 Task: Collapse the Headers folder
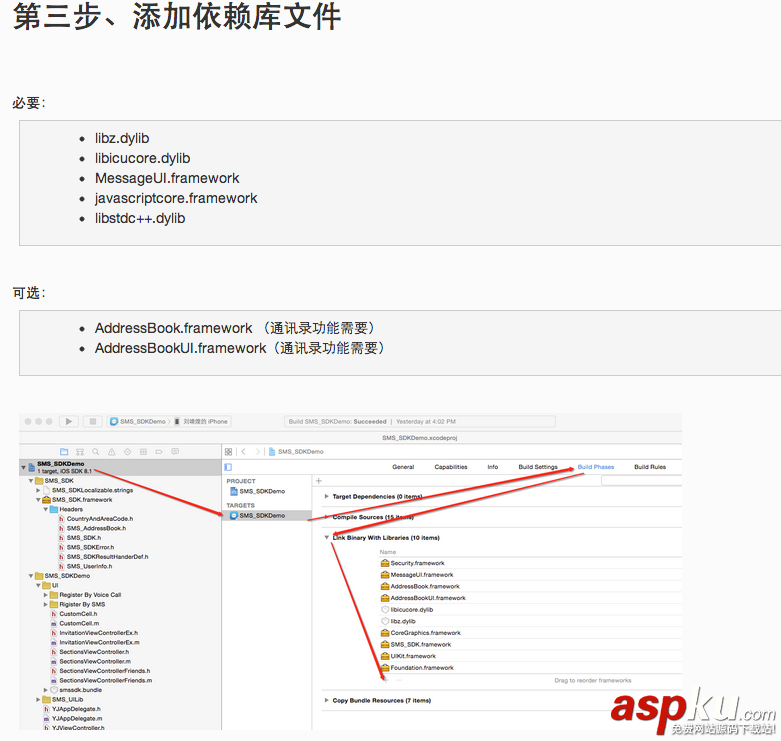45,509
